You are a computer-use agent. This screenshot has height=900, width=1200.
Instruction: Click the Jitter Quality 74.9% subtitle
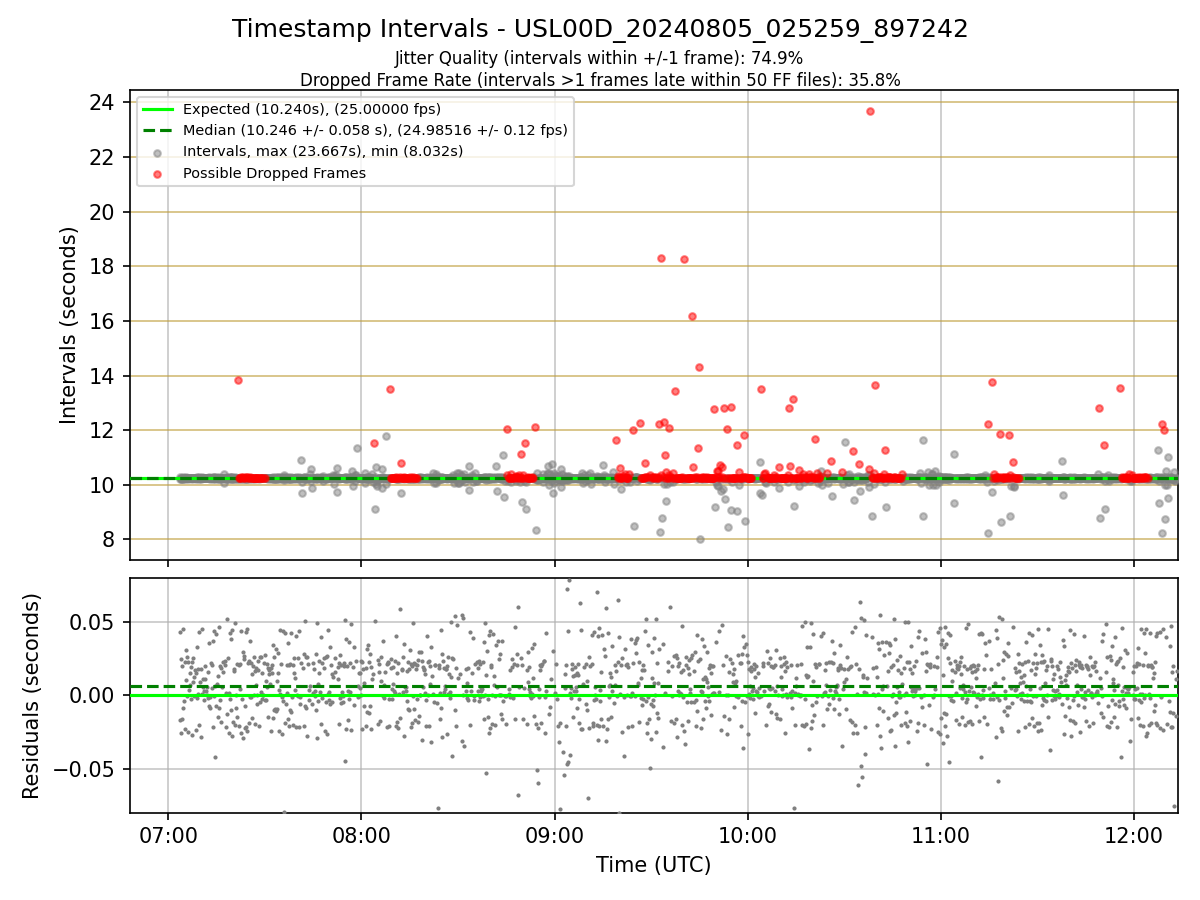point(599,59)
